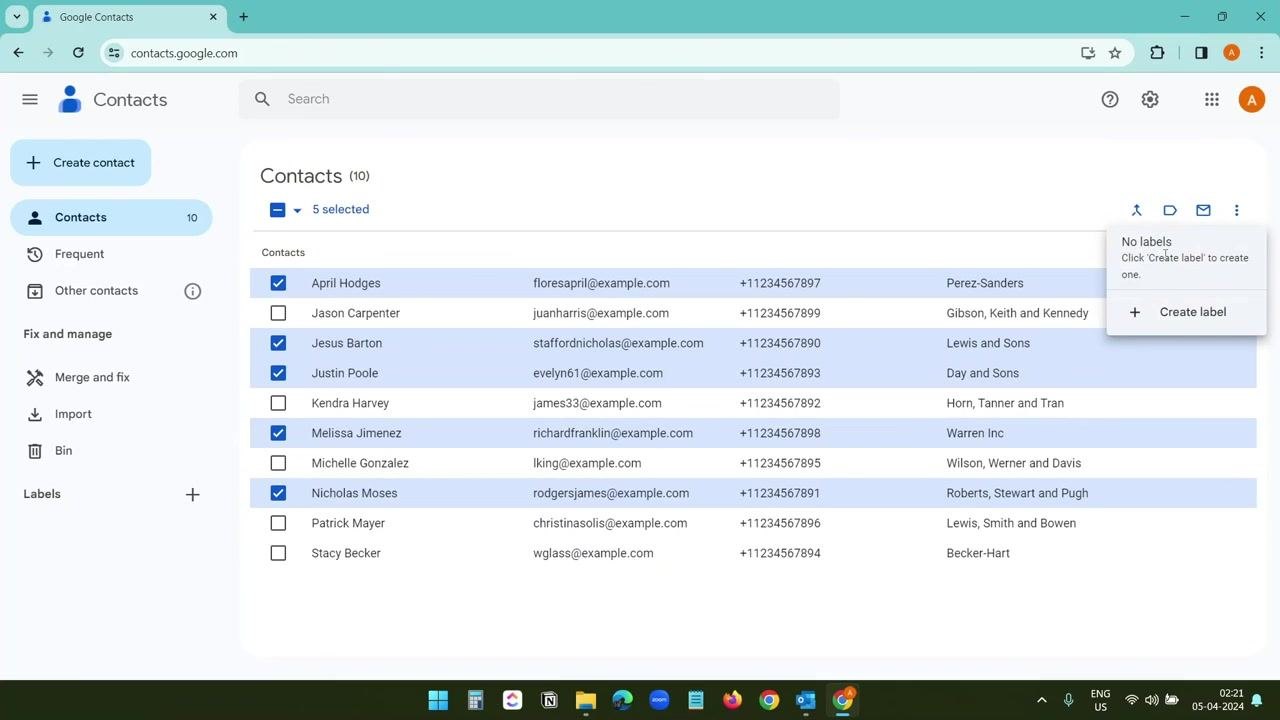The image size is (1280, 720).
Task: Click the Create contact button
Action: [80, 162]
